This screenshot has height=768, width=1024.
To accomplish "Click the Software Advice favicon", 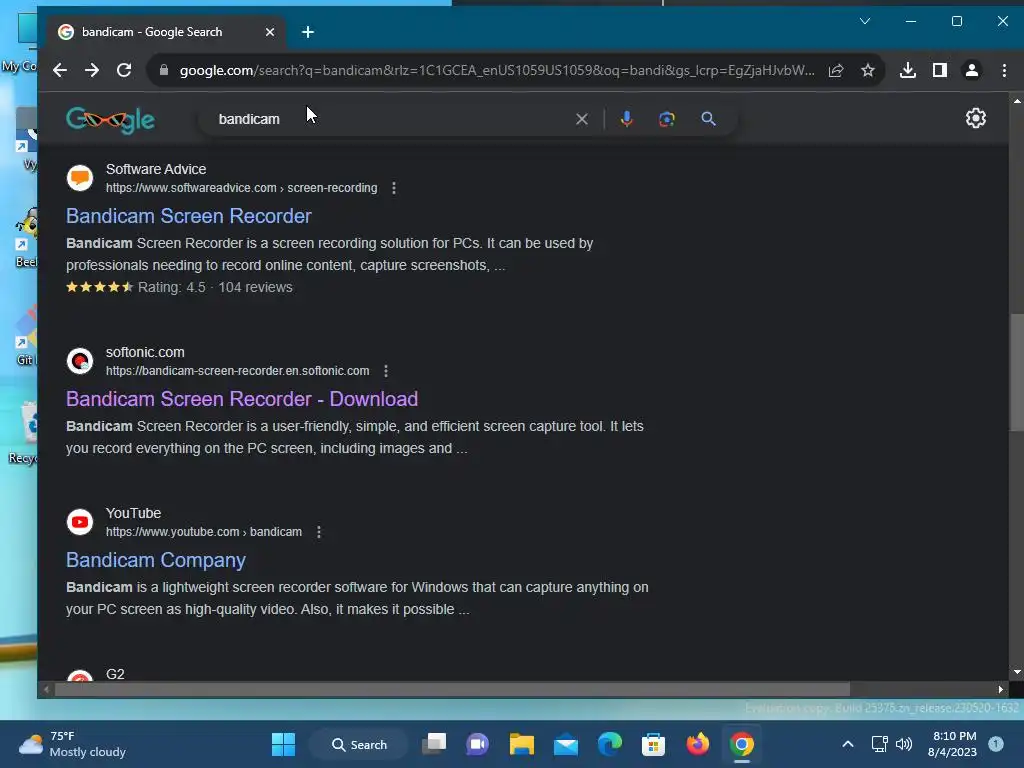I will pos(80,178).
